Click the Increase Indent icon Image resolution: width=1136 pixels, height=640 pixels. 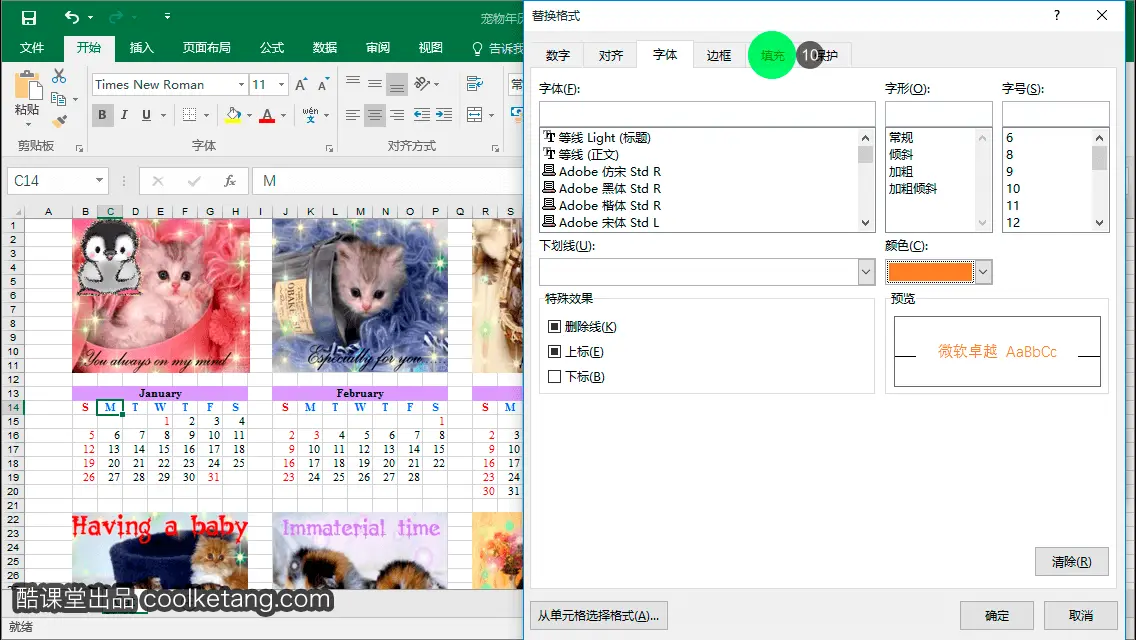(x=444, y=115)
